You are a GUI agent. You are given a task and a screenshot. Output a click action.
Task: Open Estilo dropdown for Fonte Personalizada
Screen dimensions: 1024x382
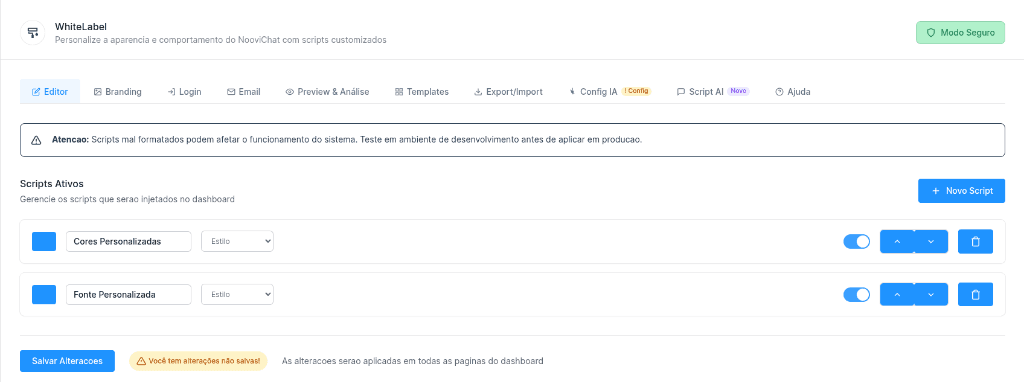pyautogui.click(x=237, y=294)
